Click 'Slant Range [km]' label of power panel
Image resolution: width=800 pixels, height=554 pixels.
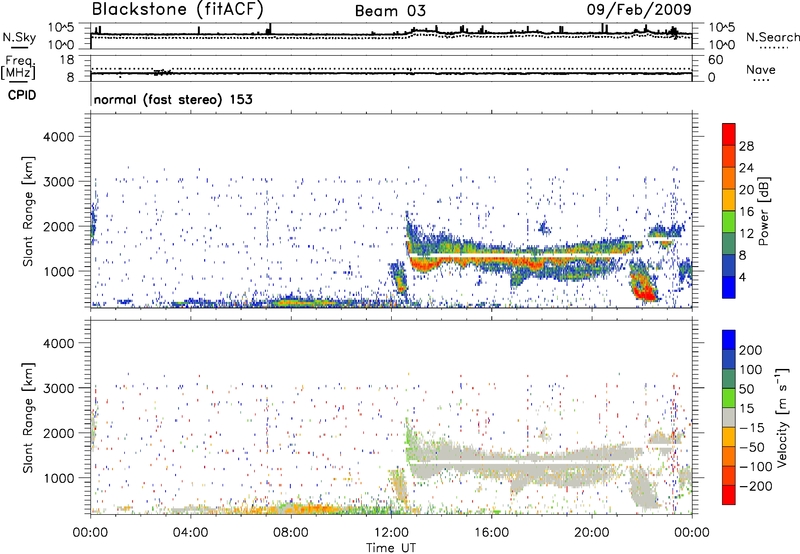[28, 211]
